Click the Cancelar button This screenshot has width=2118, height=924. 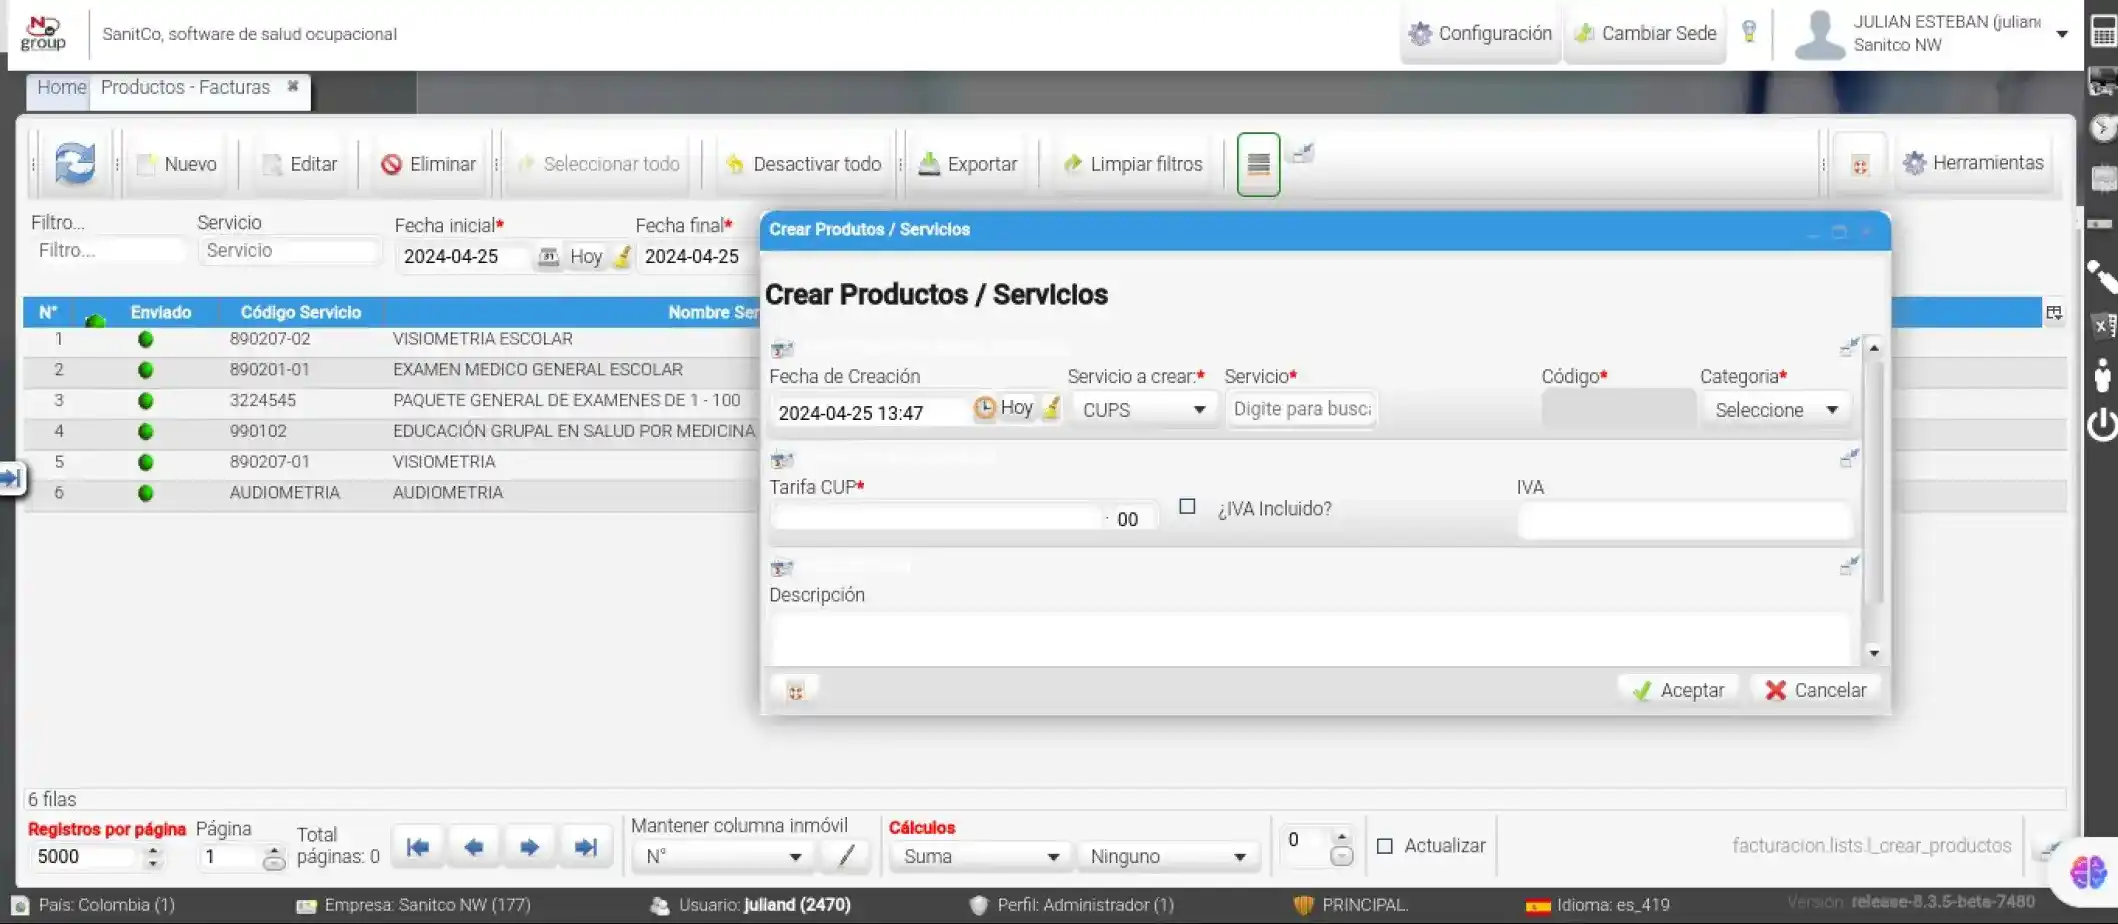1816,690
